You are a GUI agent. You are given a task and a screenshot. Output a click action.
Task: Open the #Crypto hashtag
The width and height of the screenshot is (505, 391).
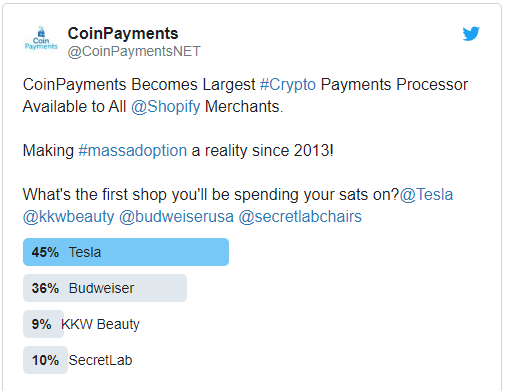(x=288, y=85)
